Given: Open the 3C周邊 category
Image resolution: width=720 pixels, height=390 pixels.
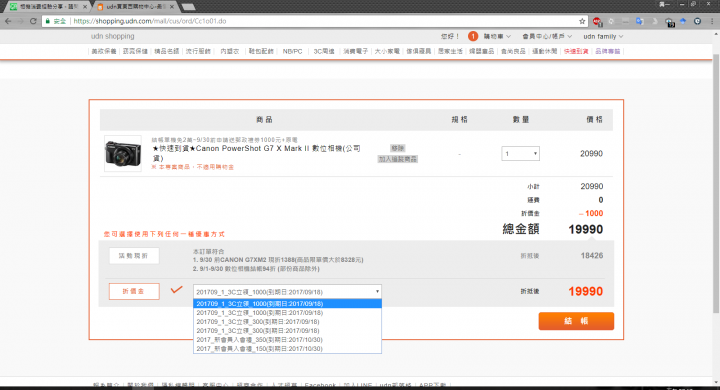Looking at the screenshot, I should tap(324, 51).
